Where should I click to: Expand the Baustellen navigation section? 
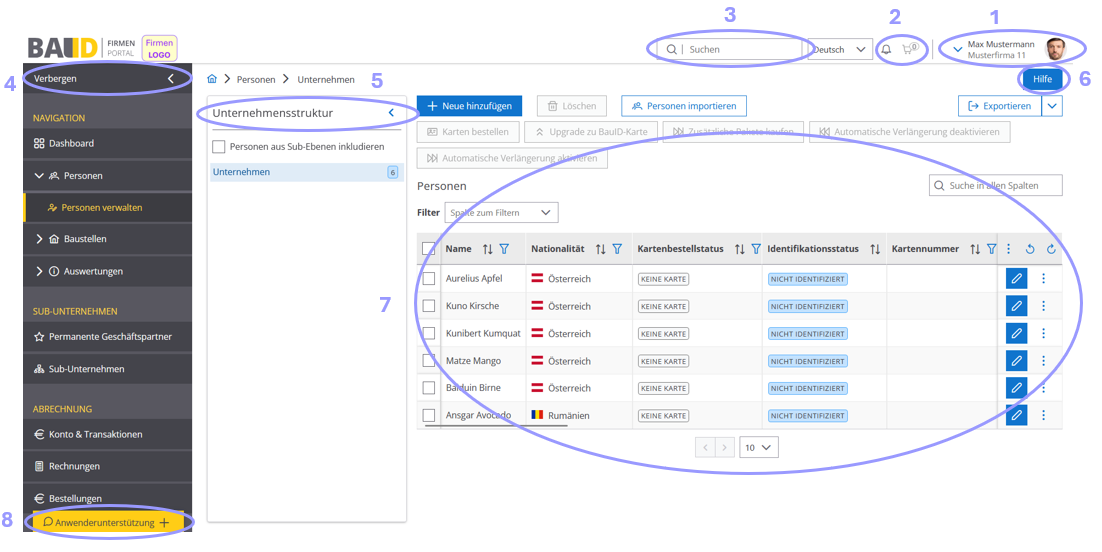(40, 239)
